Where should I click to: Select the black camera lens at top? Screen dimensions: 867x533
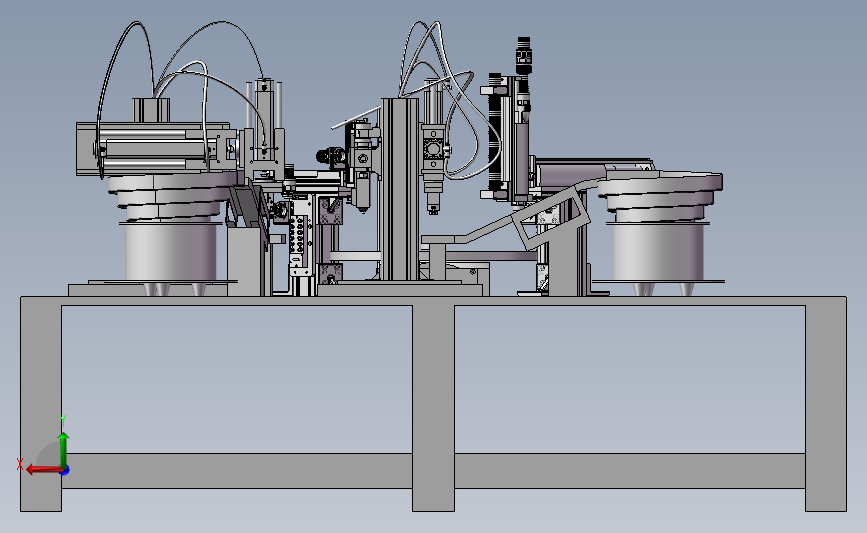pyautogui.click(x=524, y=56)
